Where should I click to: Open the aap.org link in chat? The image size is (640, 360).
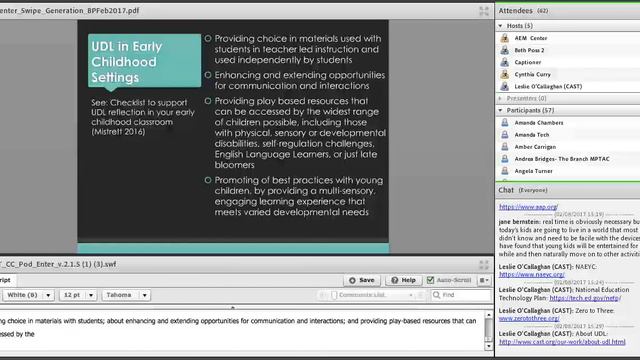point(528,207)
